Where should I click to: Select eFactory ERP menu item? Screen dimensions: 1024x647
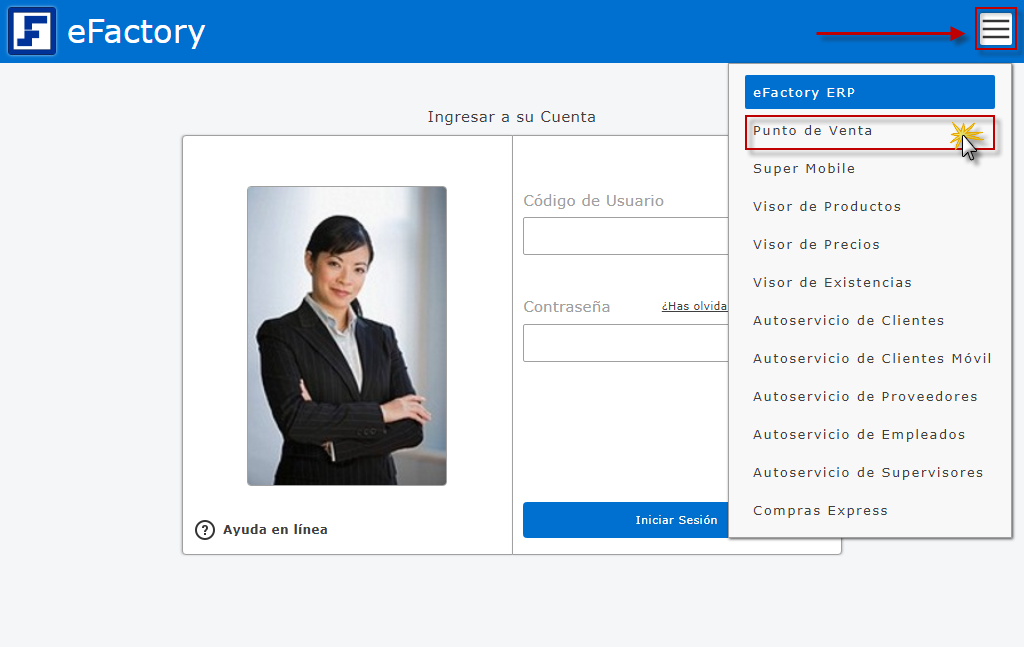coord(869,92)
